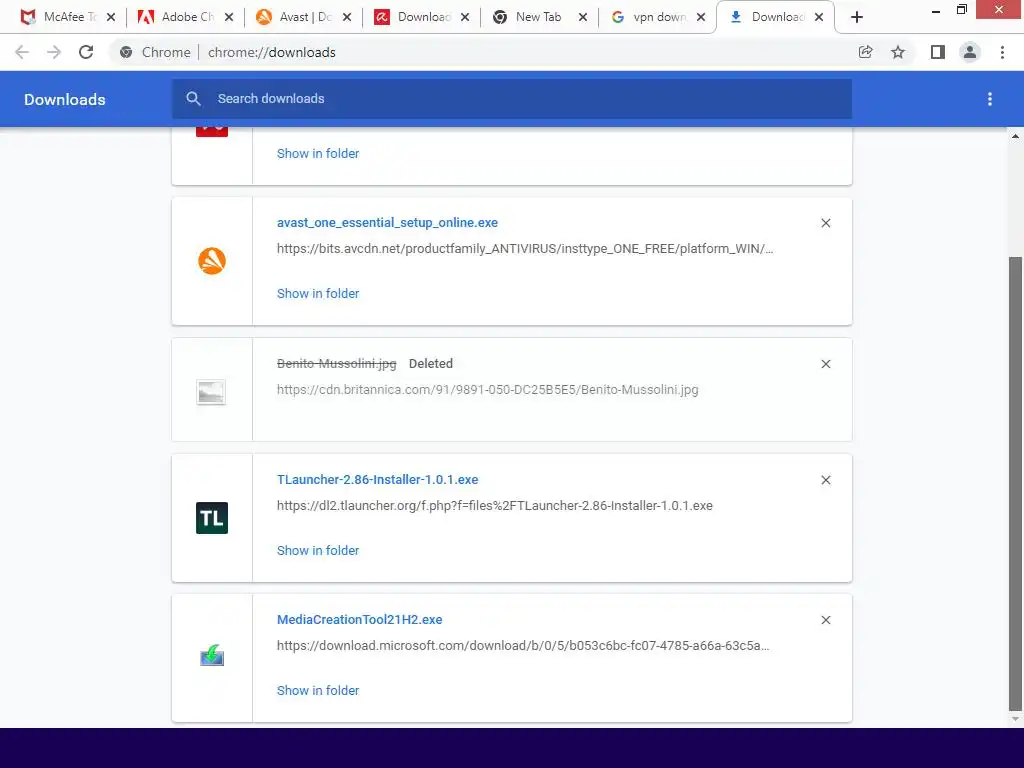
Task: Click the forward navigation arrow
Action: (x=54, y=52)
